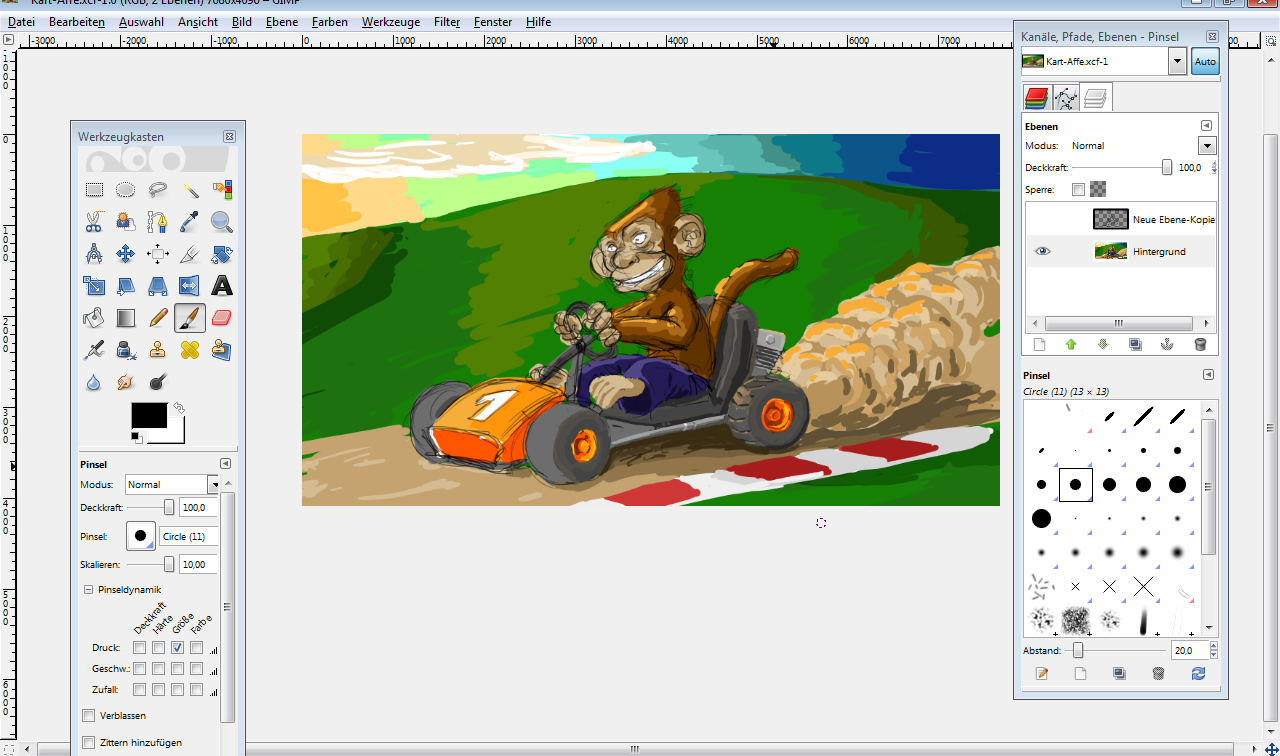
Task: Choose the Zoom magnifier tool
Action: point(222,222)
